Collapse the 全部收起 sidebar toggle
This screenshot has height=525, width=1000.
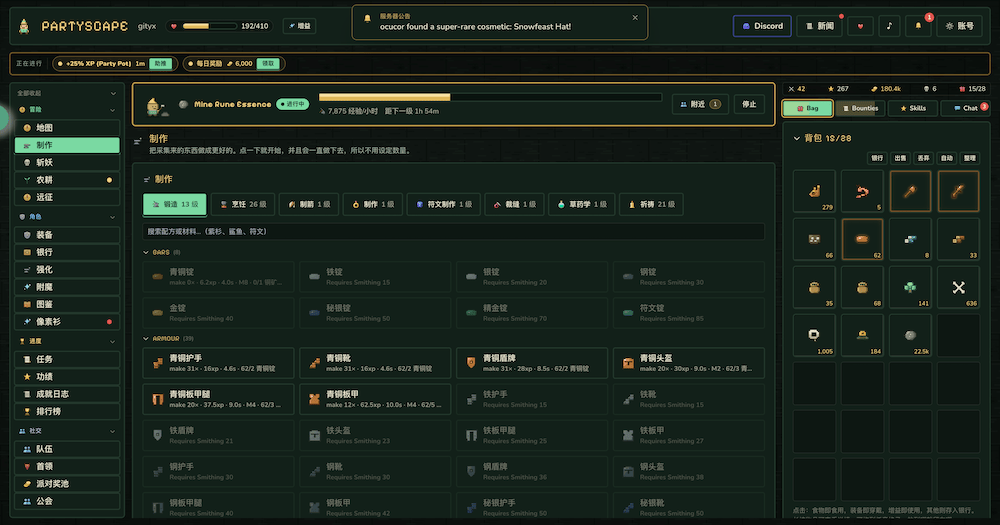67,93
